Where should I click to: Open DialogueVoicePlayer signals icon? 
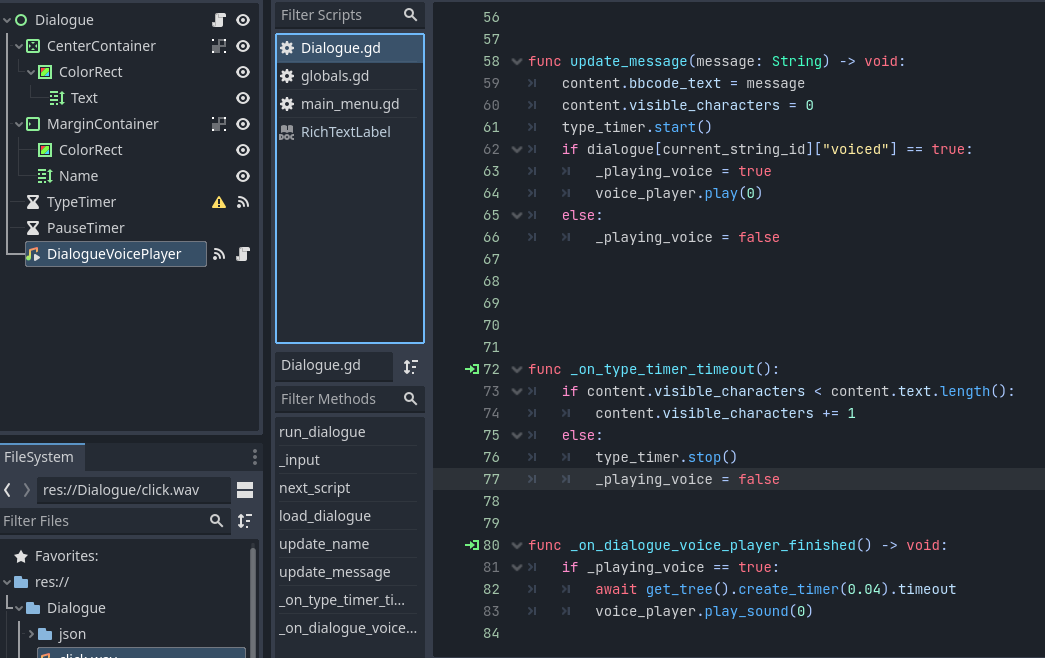(219, 254)
